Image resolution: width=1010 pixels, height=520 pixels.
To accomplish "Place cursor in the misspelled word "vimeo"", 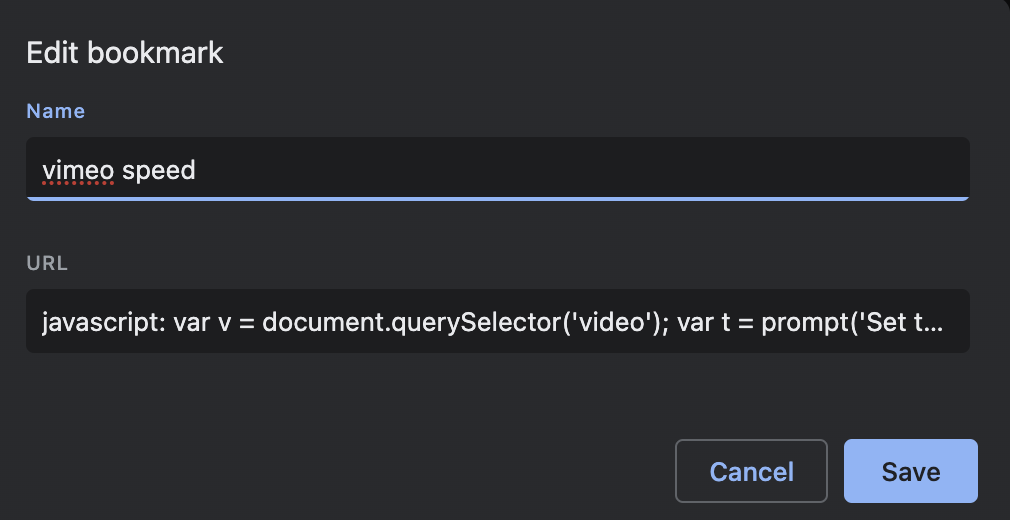I will (x=78, y=171).
